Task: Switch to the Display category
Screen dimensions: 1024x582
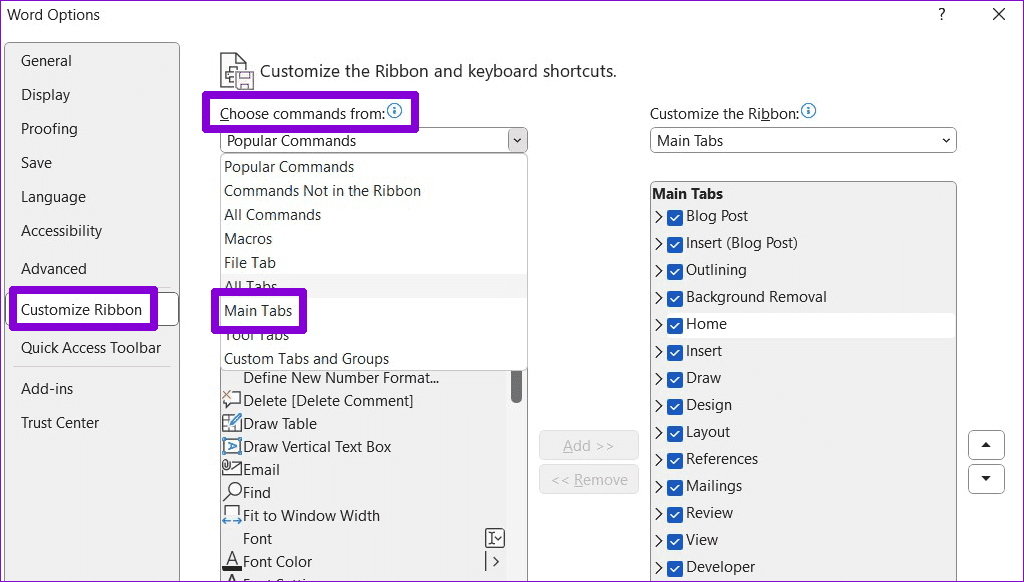Action: pos(92,95)
